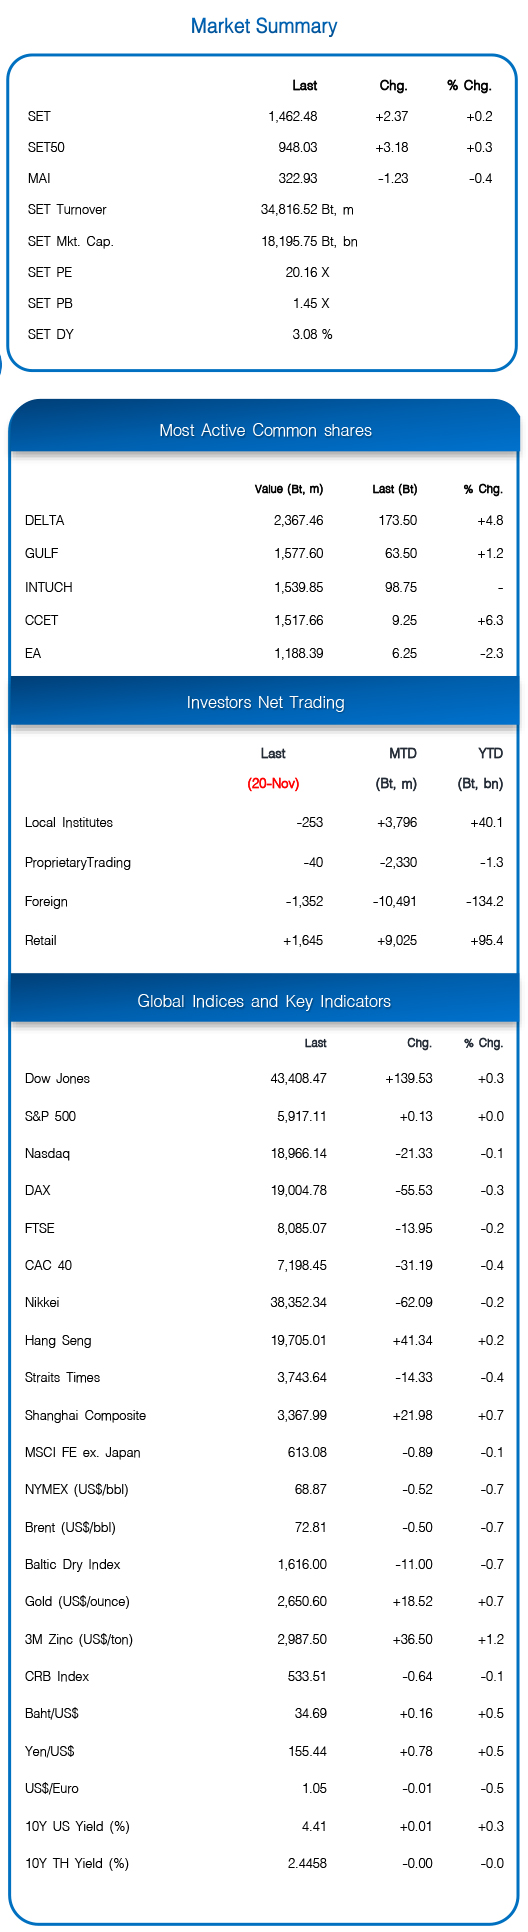
Task: Click the SET Turnover value
Action: (x=307, y=209)
